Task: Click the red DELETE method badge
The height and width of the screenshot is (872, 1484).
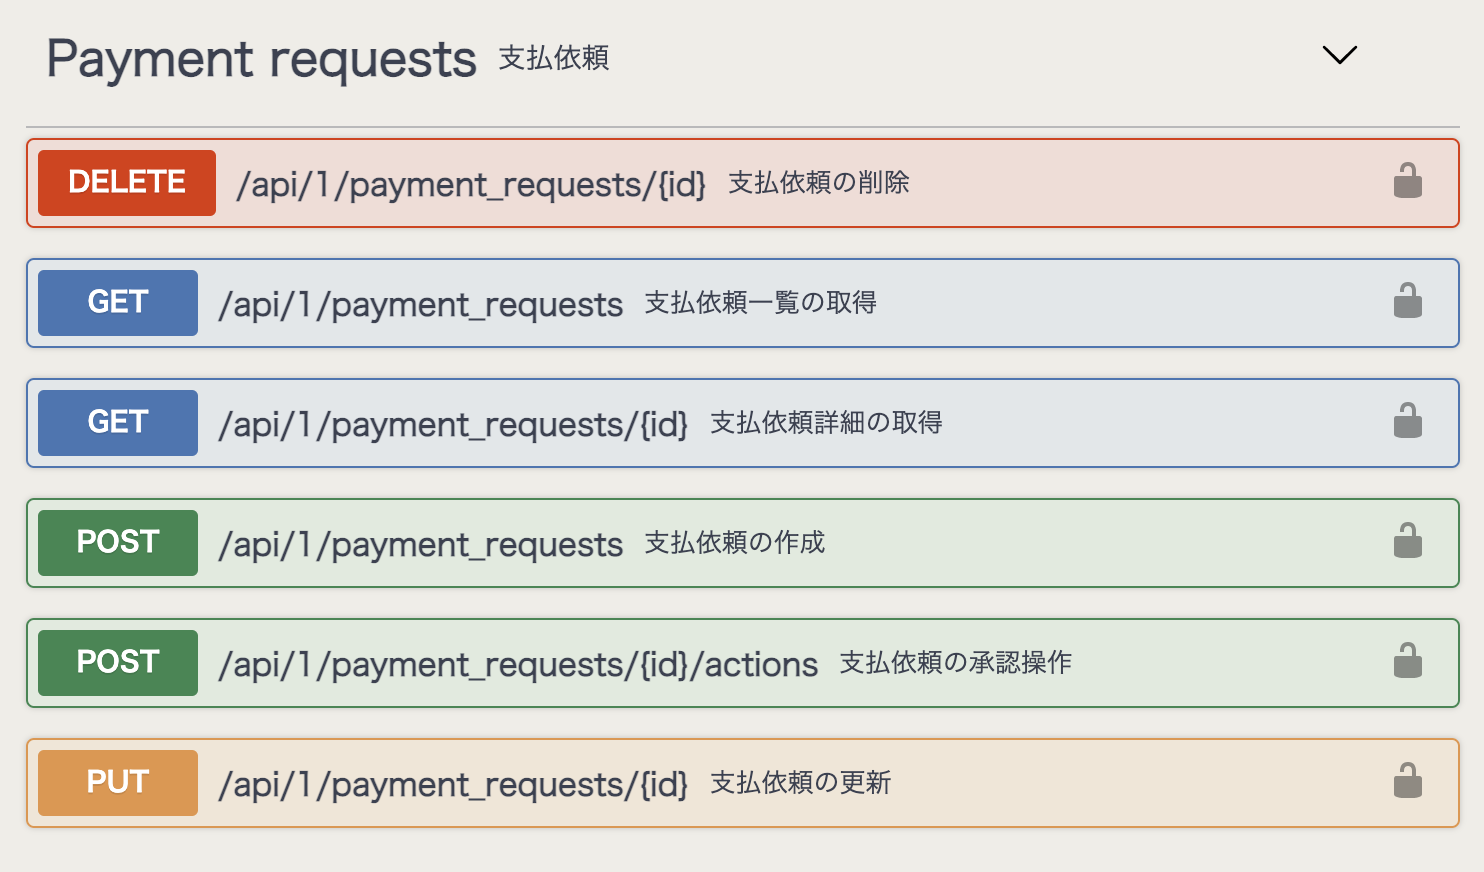Action: pyautogui.click(x=126, y=182)
